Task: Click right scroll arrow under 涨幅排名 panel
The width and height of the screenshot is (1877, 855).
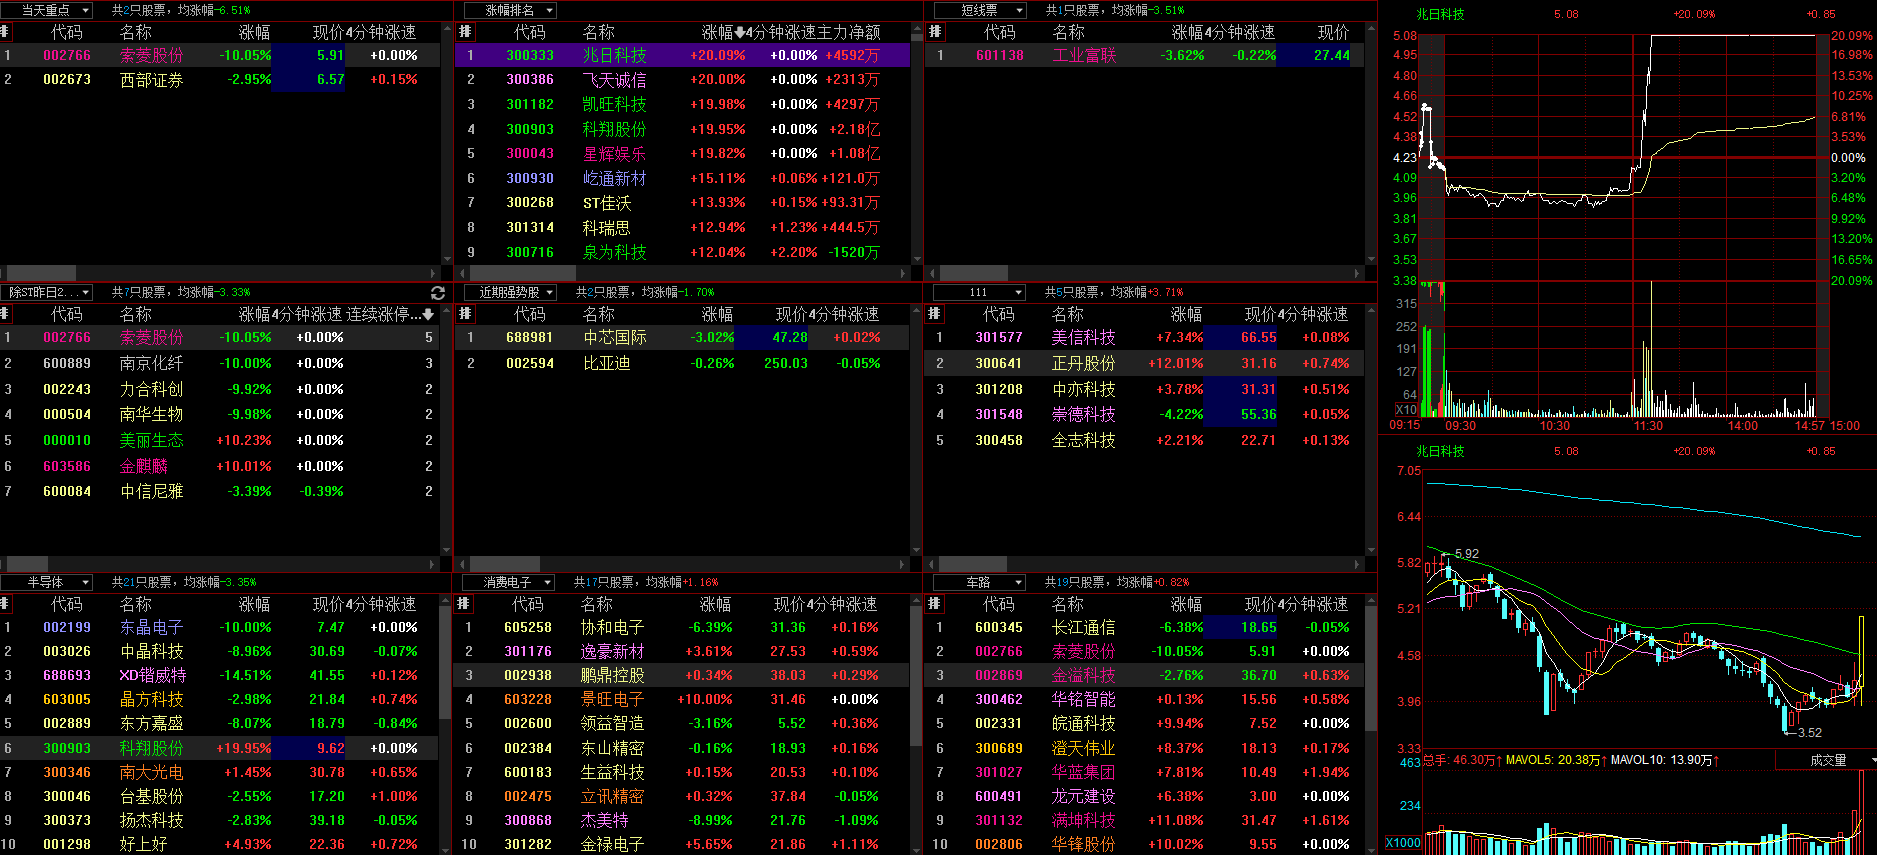Action: click(903, 273)
